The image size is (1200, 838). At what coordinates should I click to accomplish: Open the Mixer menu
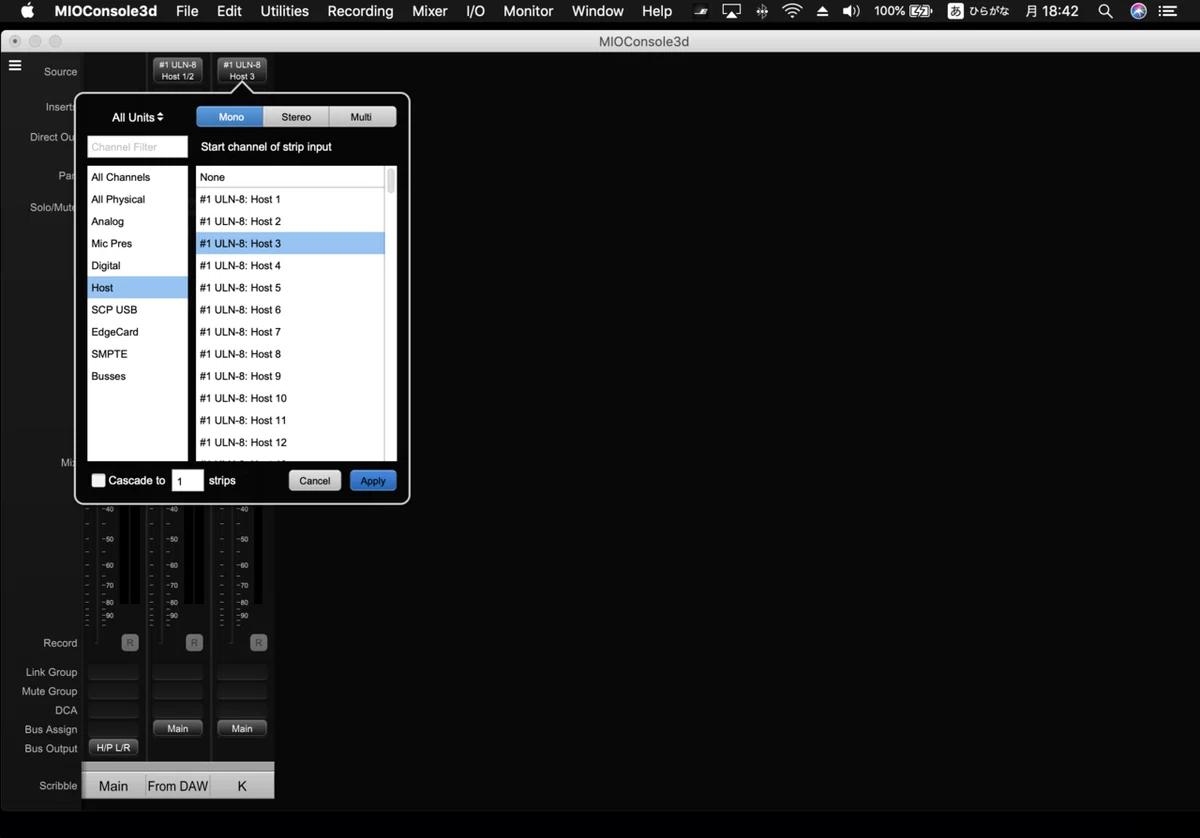(x=430, y=11)
